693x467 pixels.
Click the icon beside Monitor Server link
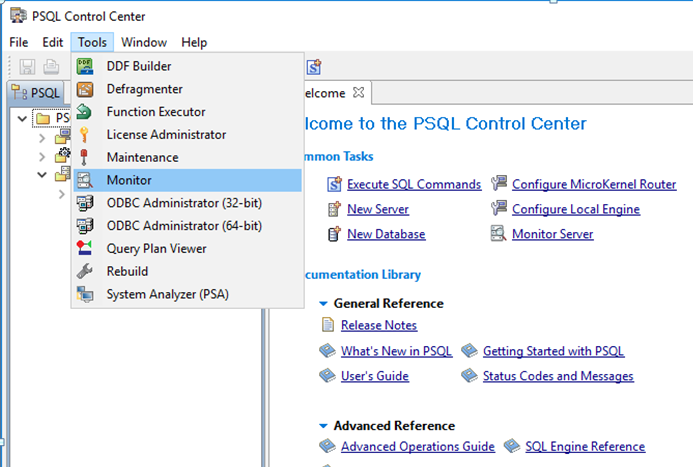499,233
